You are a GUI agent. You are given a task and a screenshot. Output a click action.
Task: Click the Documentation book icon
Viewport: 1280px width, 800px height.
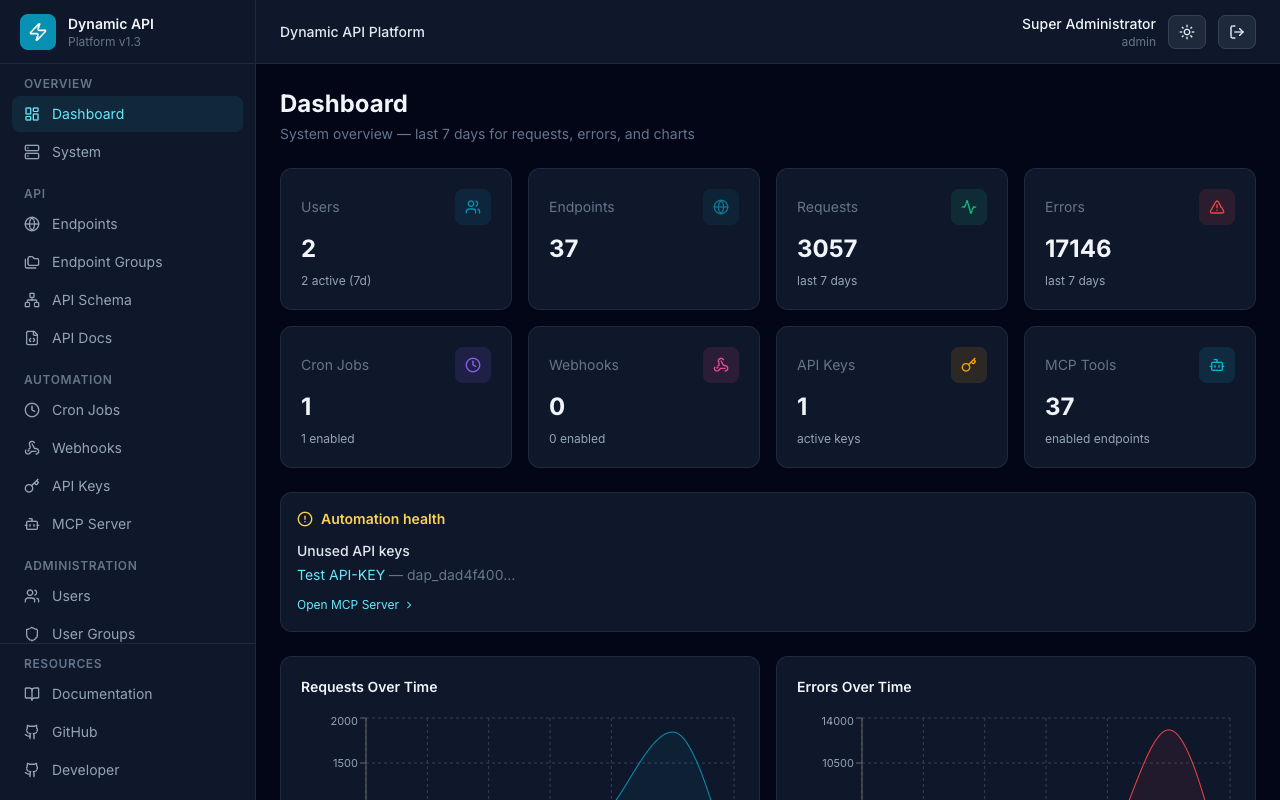tap(32, 694)
